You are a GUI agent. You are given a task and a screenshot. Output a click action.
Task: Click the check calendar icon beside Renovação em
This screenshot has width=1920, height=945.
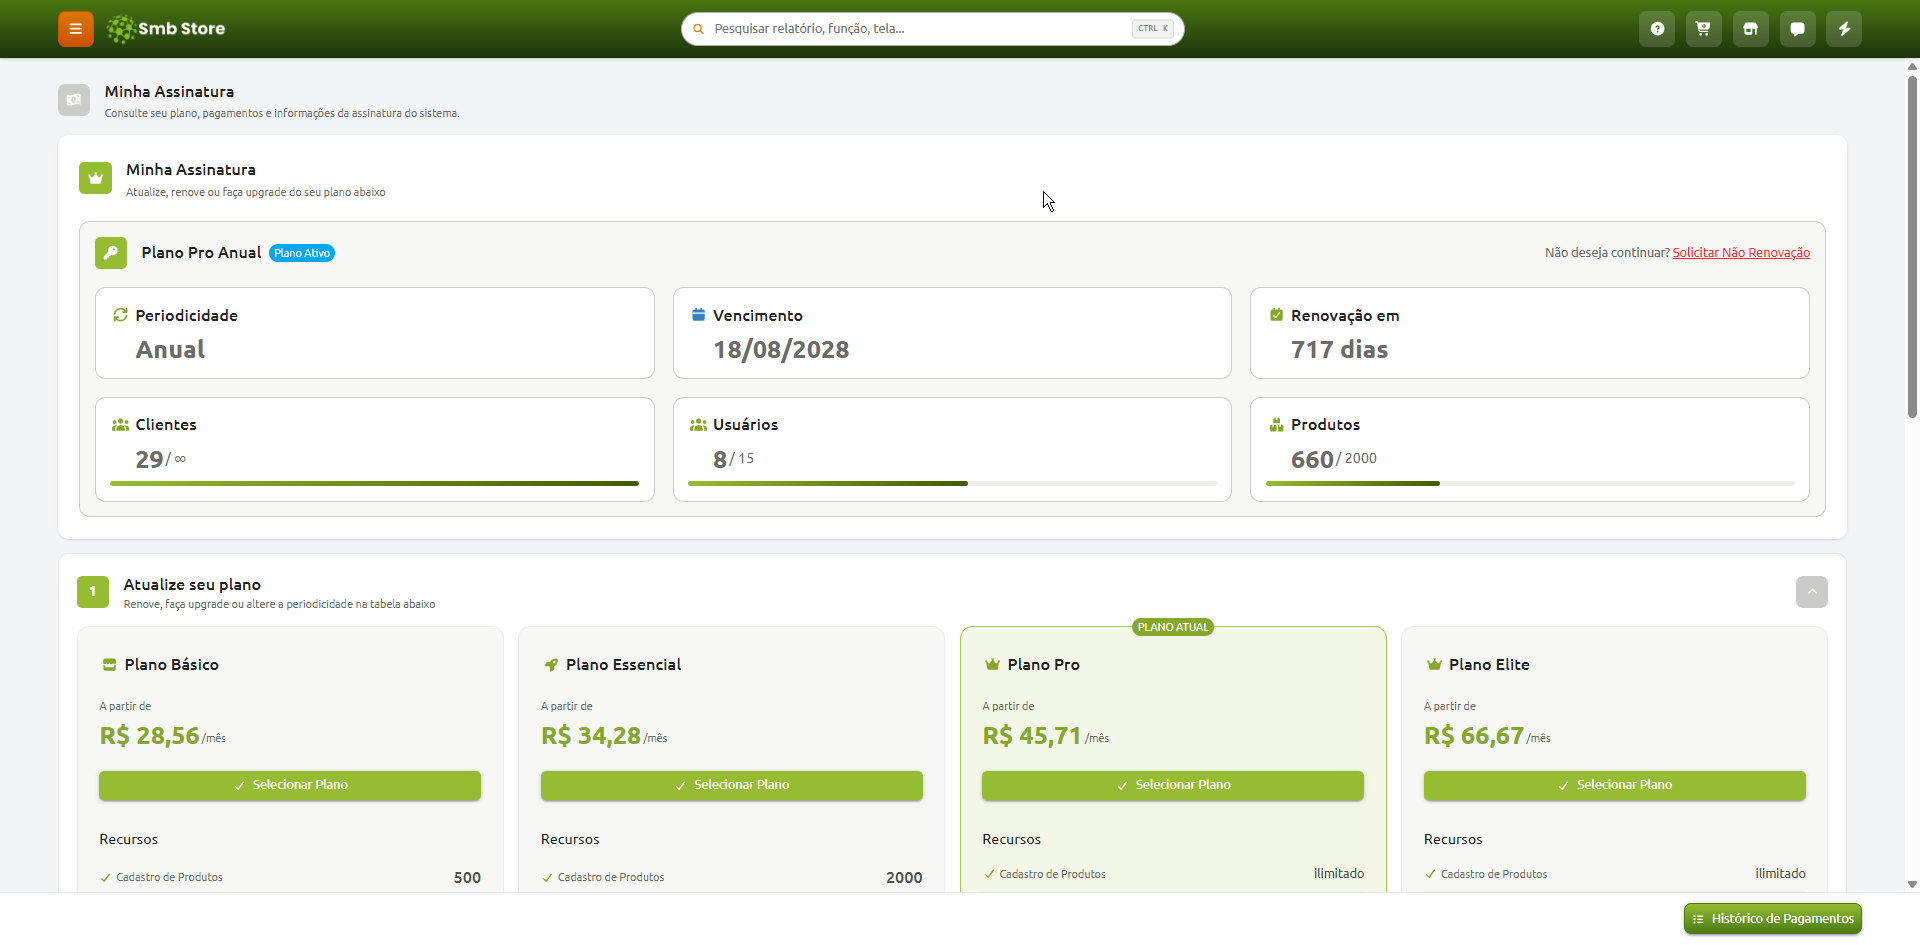(x=1276, y=315)
